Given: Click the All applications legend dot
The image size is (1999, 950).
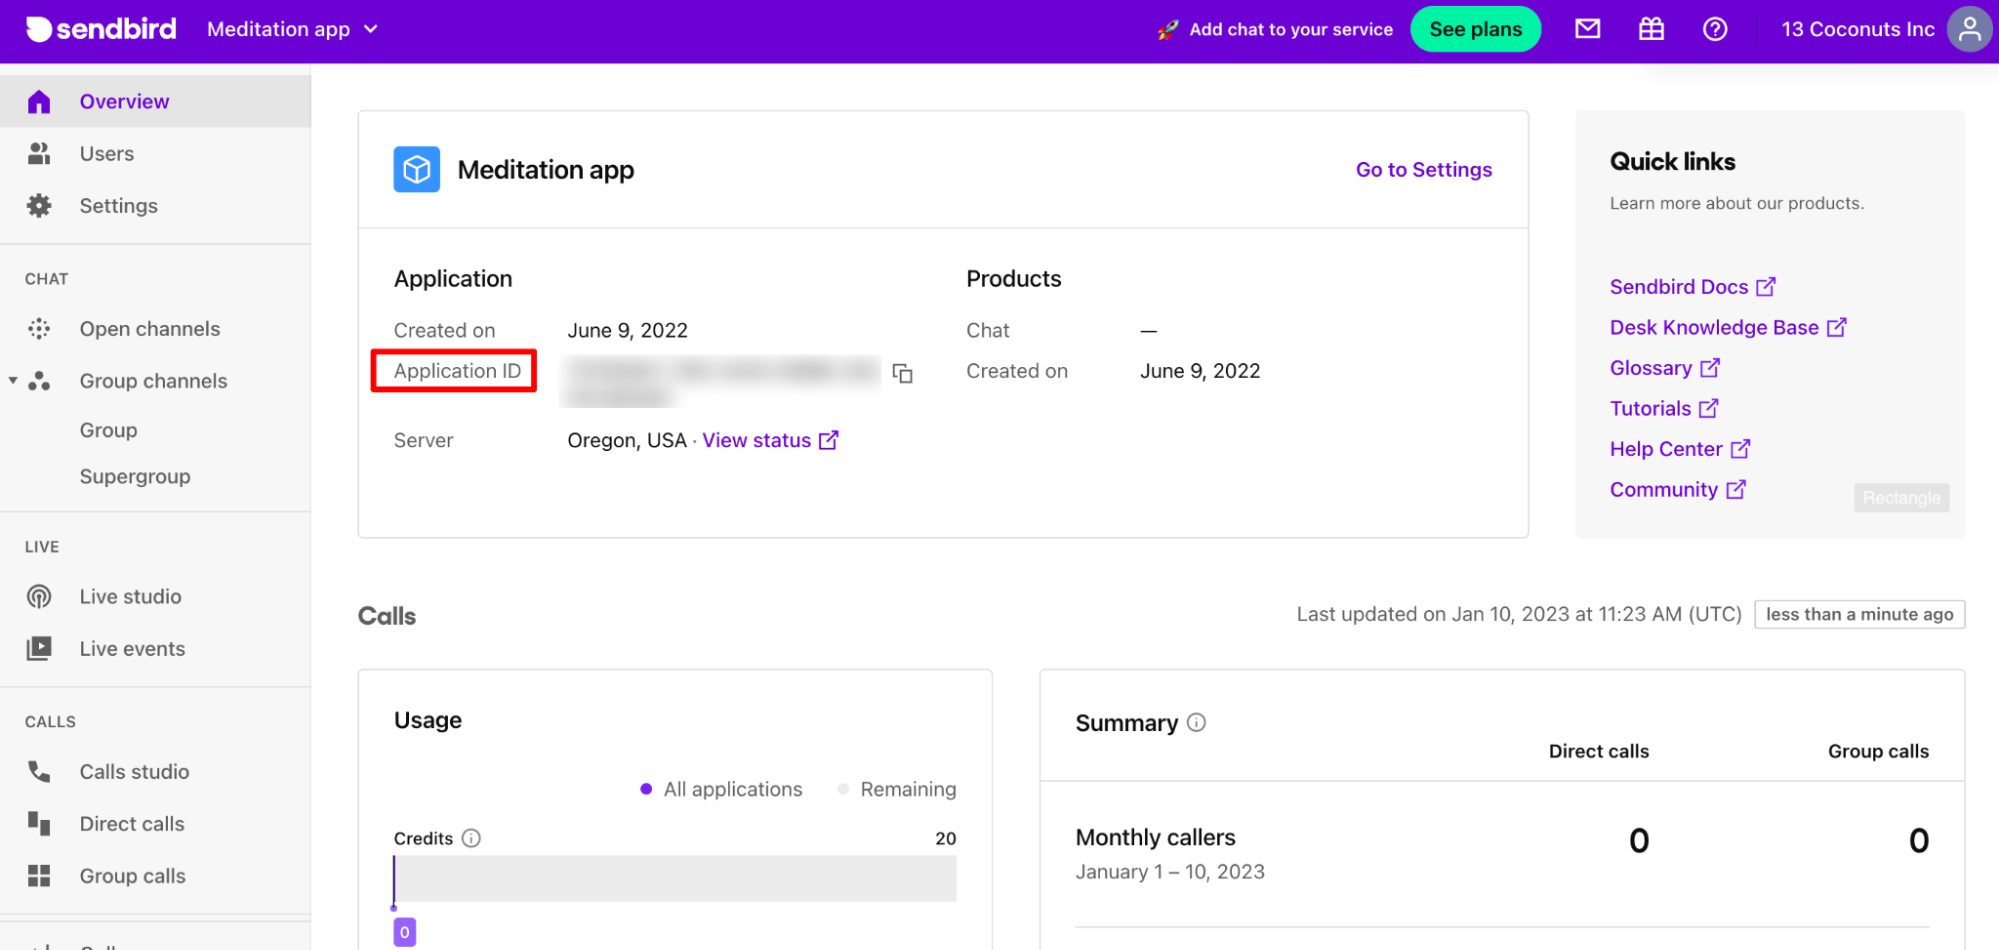Looking at the screenshot, I should [x=646, y=789].
